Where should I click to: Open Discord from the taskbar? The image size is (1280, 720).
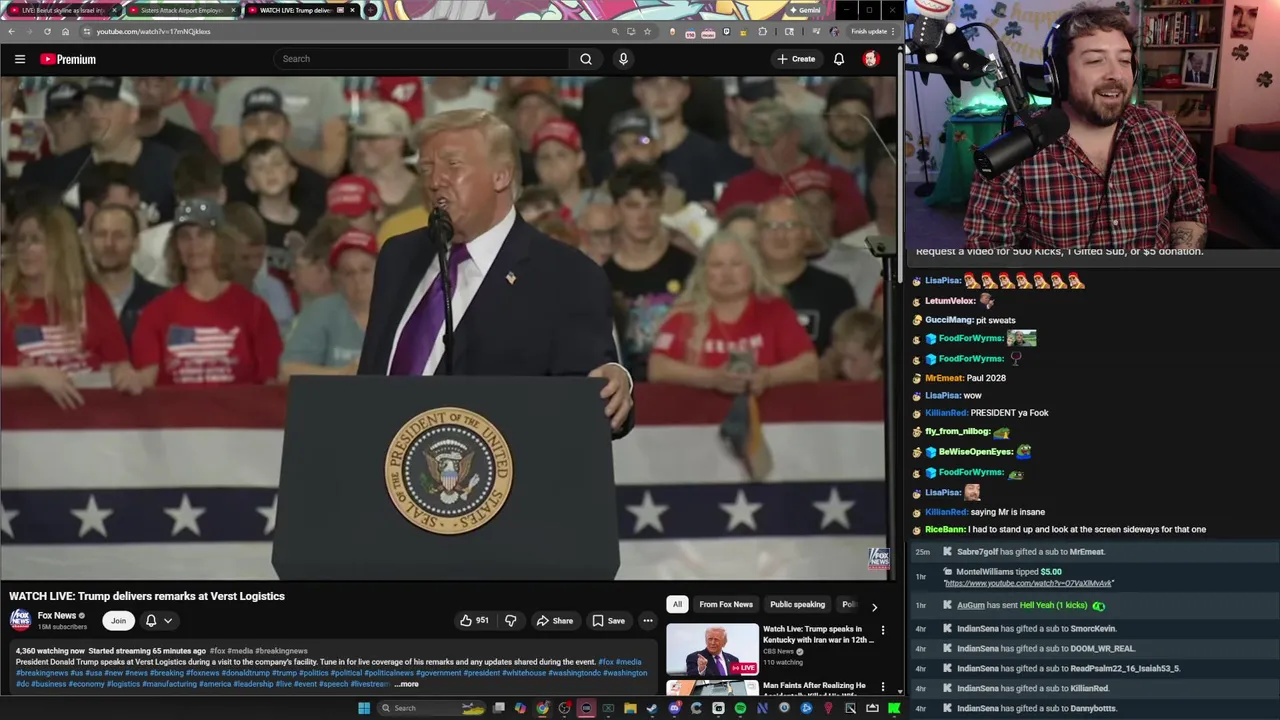coord(674,708)
